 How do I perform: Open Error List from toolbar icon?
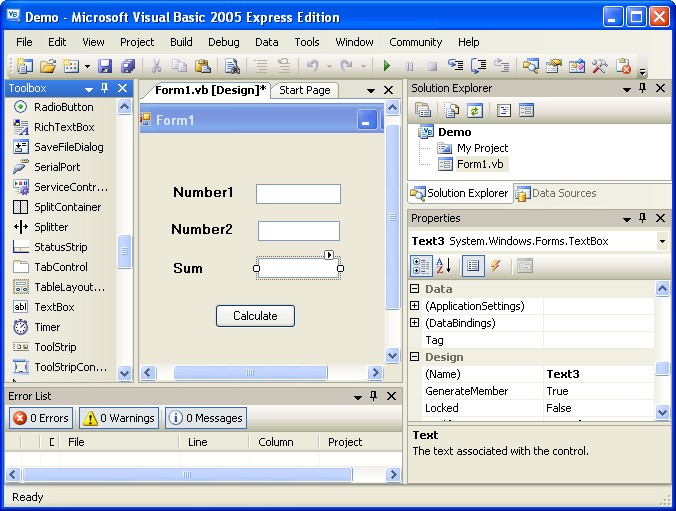point(623,66)
